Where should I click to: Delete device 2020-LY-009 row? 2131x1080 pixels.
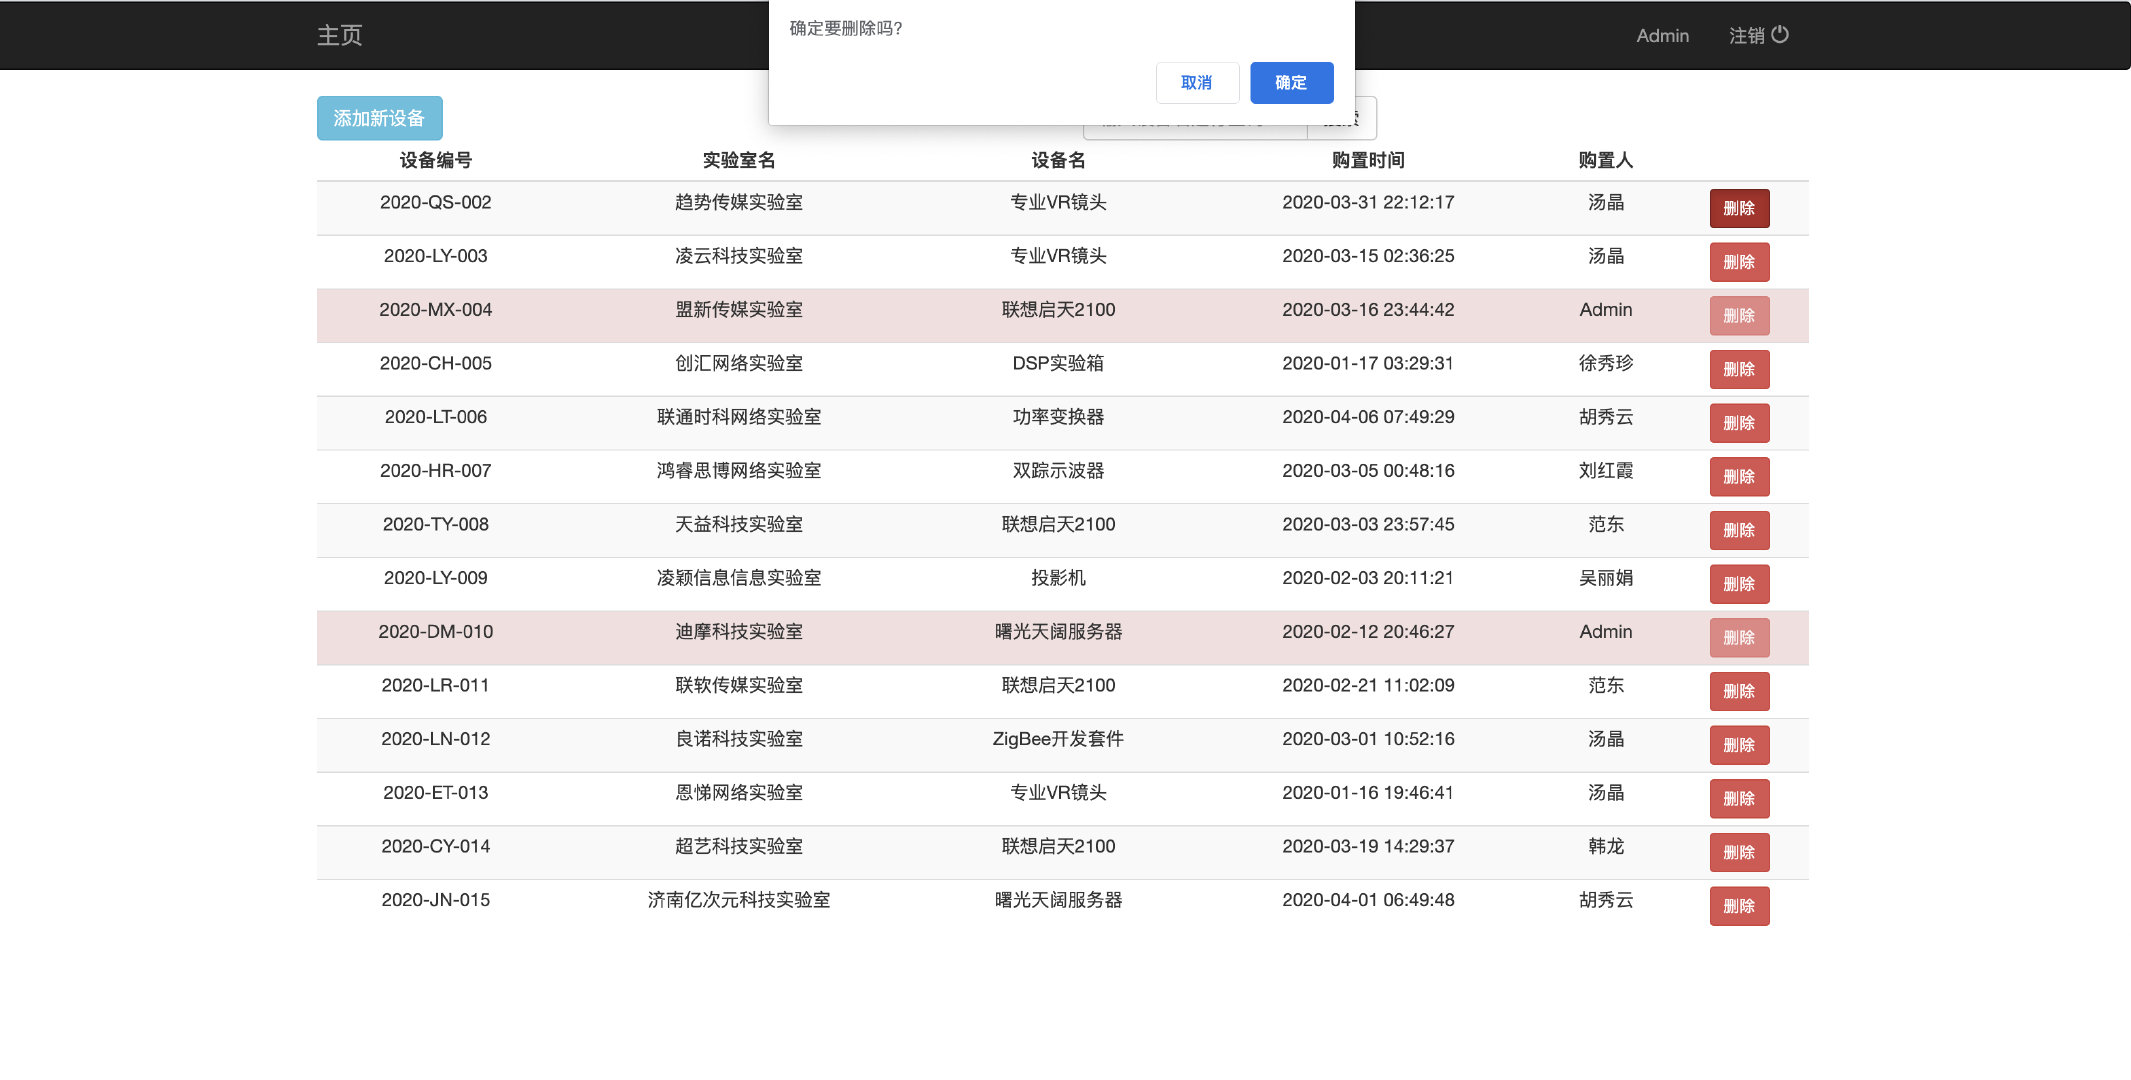[x=1739, y=584]
